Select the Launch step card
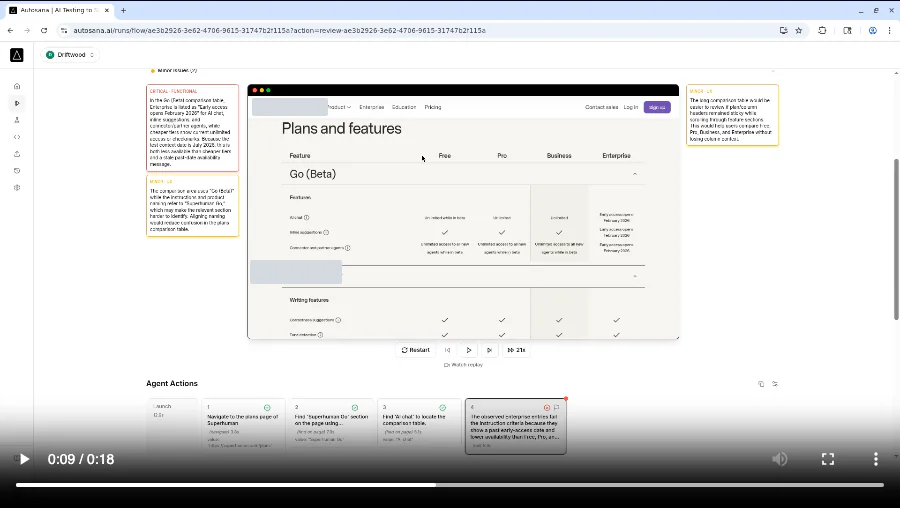Screen dimensions: 900x508 tap(172, 425)
